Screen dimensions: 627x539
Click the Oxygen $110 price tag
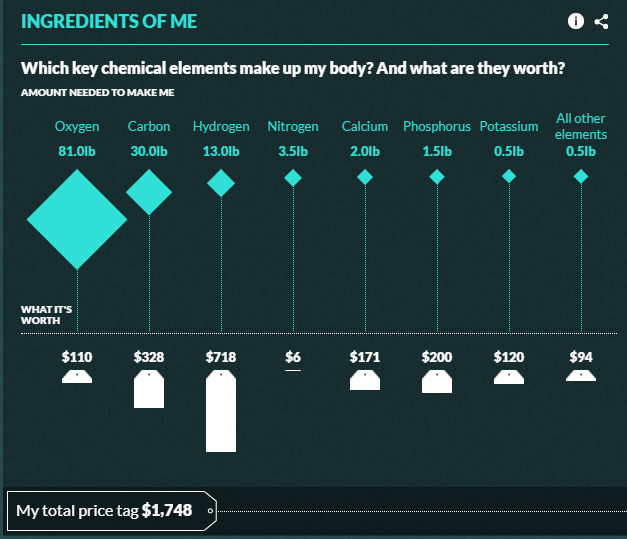point(77,376)
